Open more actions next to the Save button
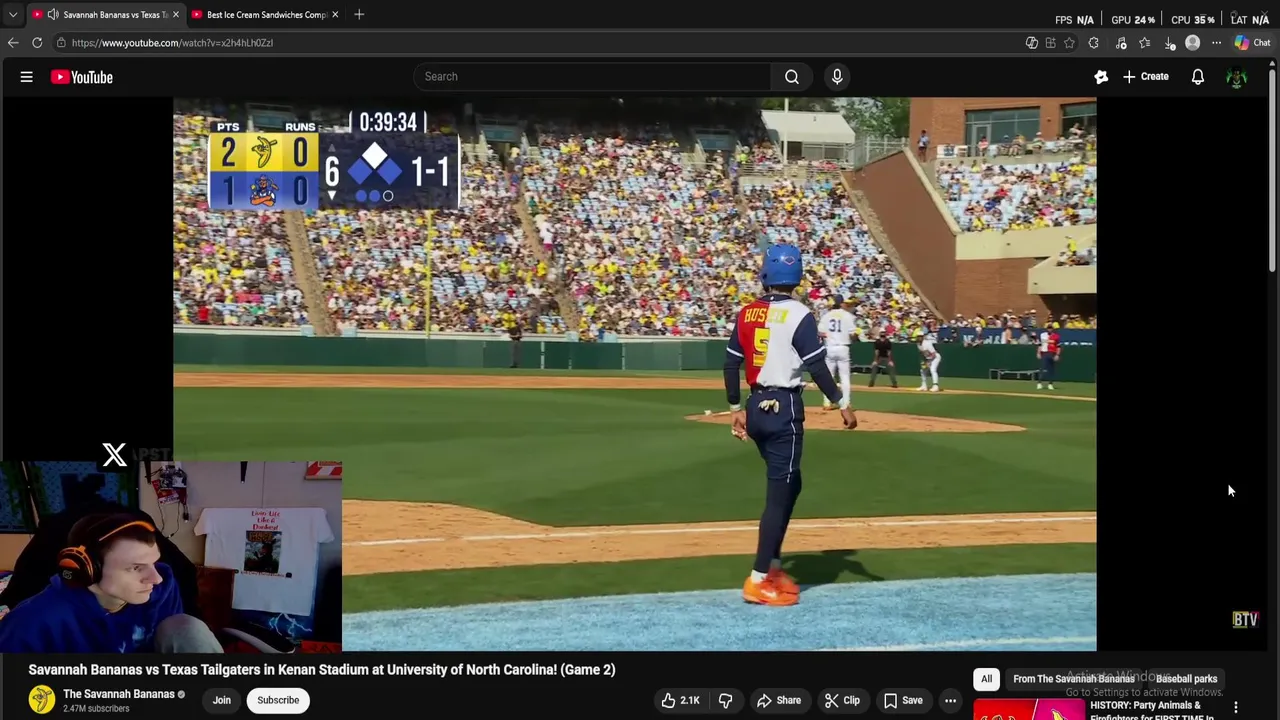 coord(950,700)
